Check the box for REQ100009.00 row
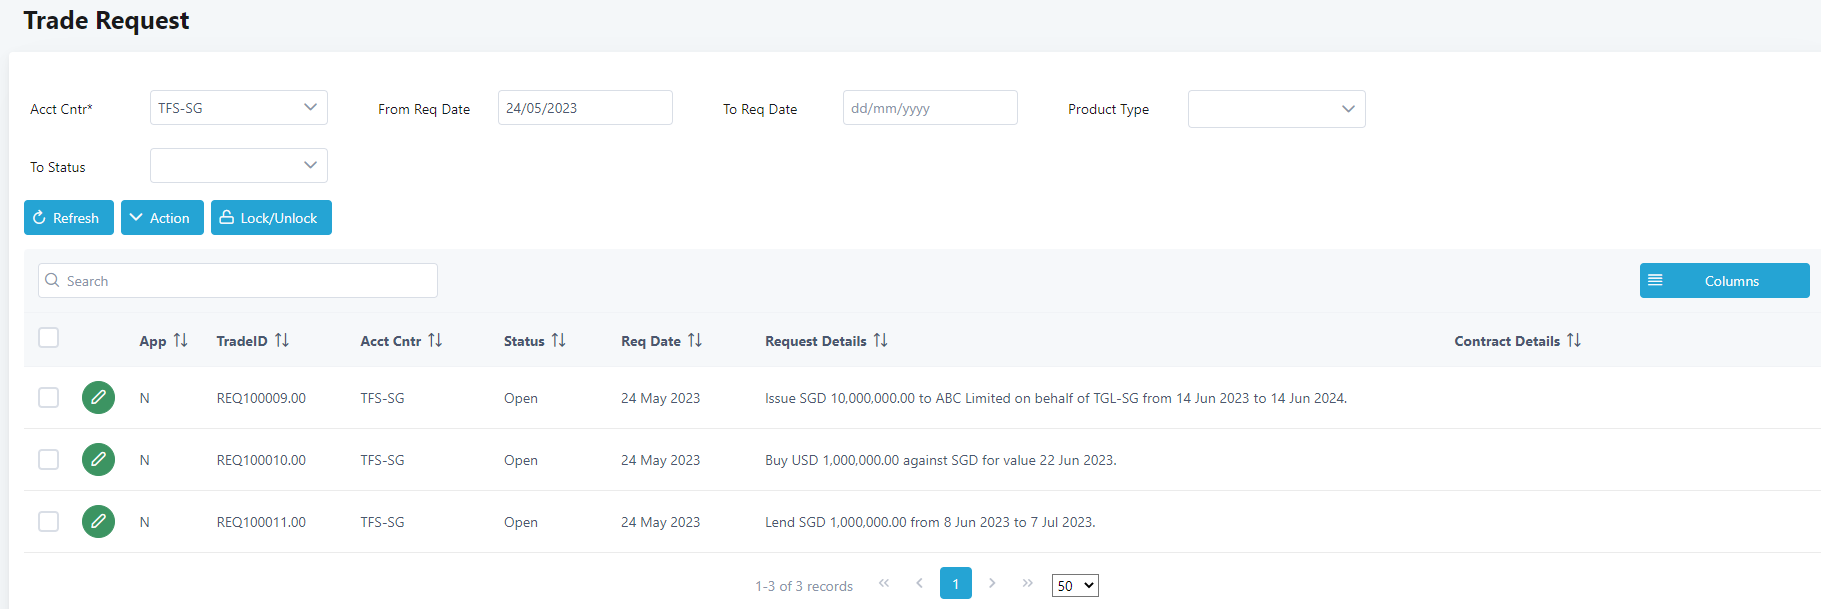Screen dimensions: 1821x609 point(48,398)
